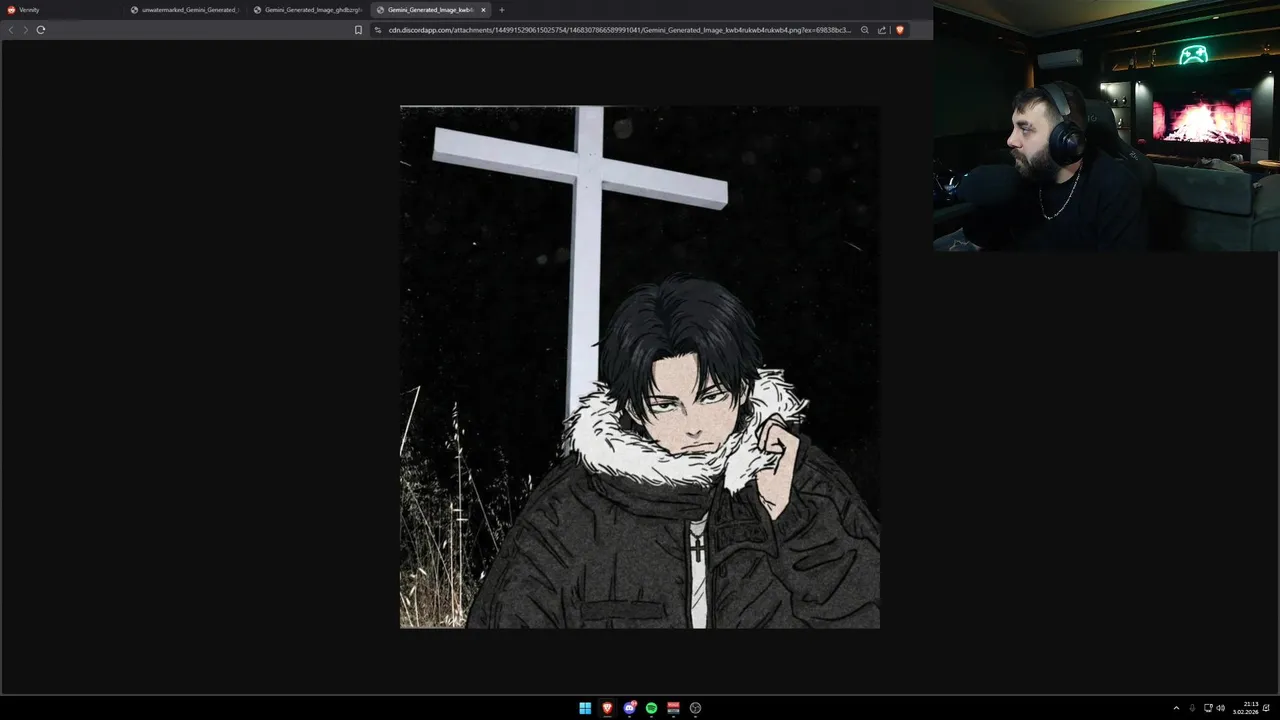Go back to the previous page

[11, 30]
